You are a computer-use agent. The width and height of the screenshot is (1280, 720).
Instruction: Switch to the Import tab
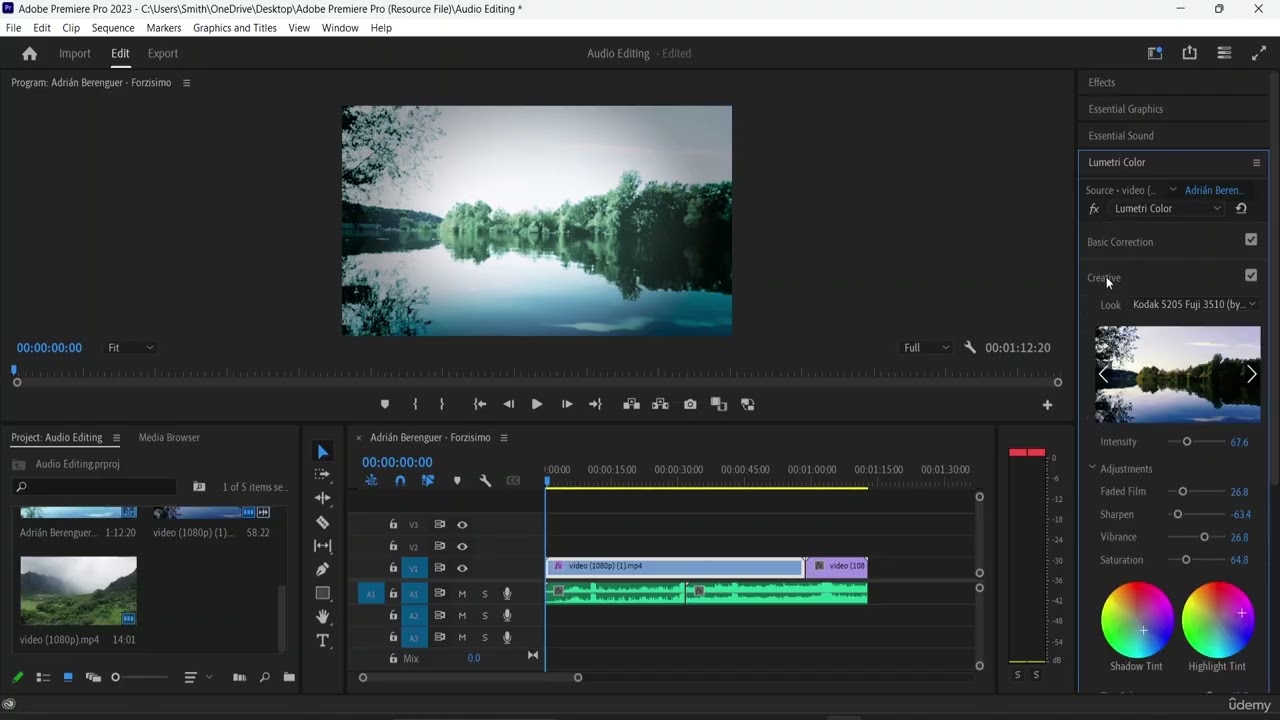pyautogui.click(x=75, y=54)
